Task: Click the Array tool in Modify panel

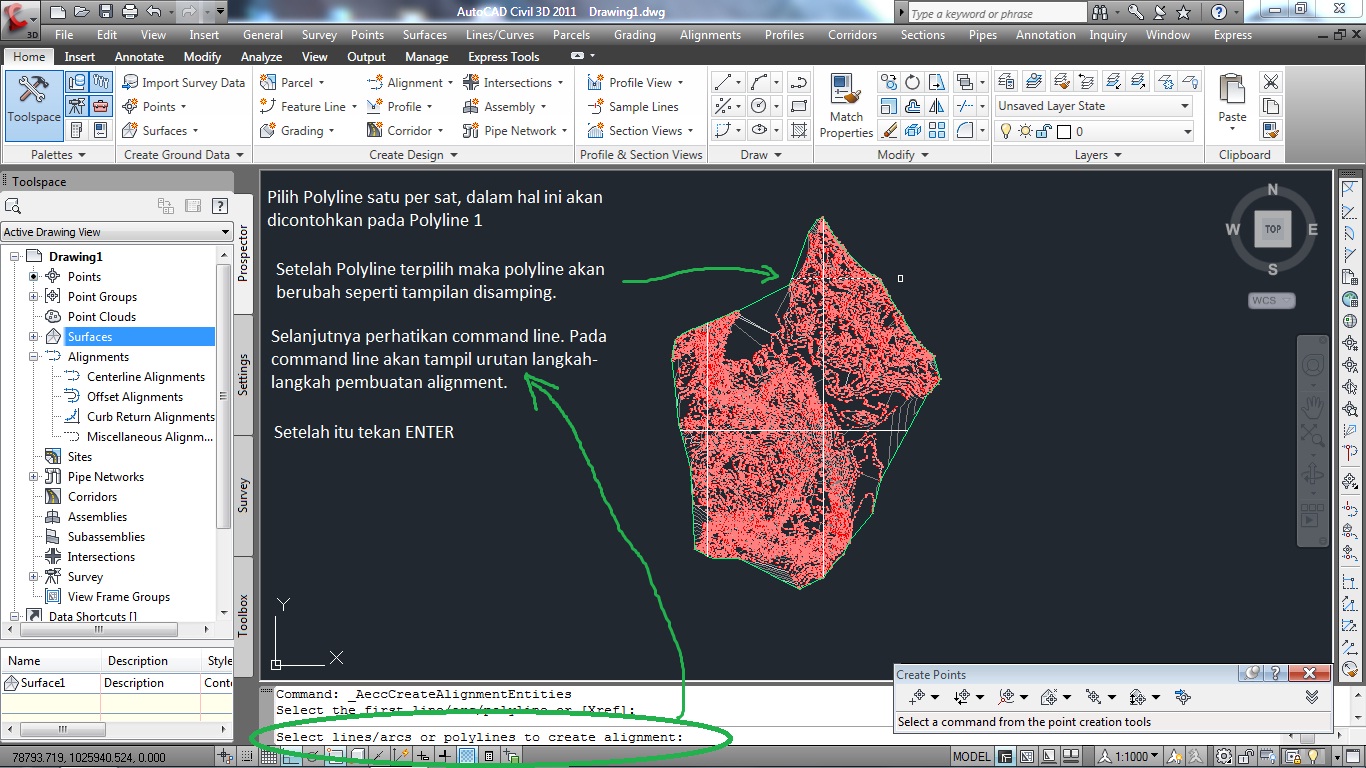Action: [937, 130]
